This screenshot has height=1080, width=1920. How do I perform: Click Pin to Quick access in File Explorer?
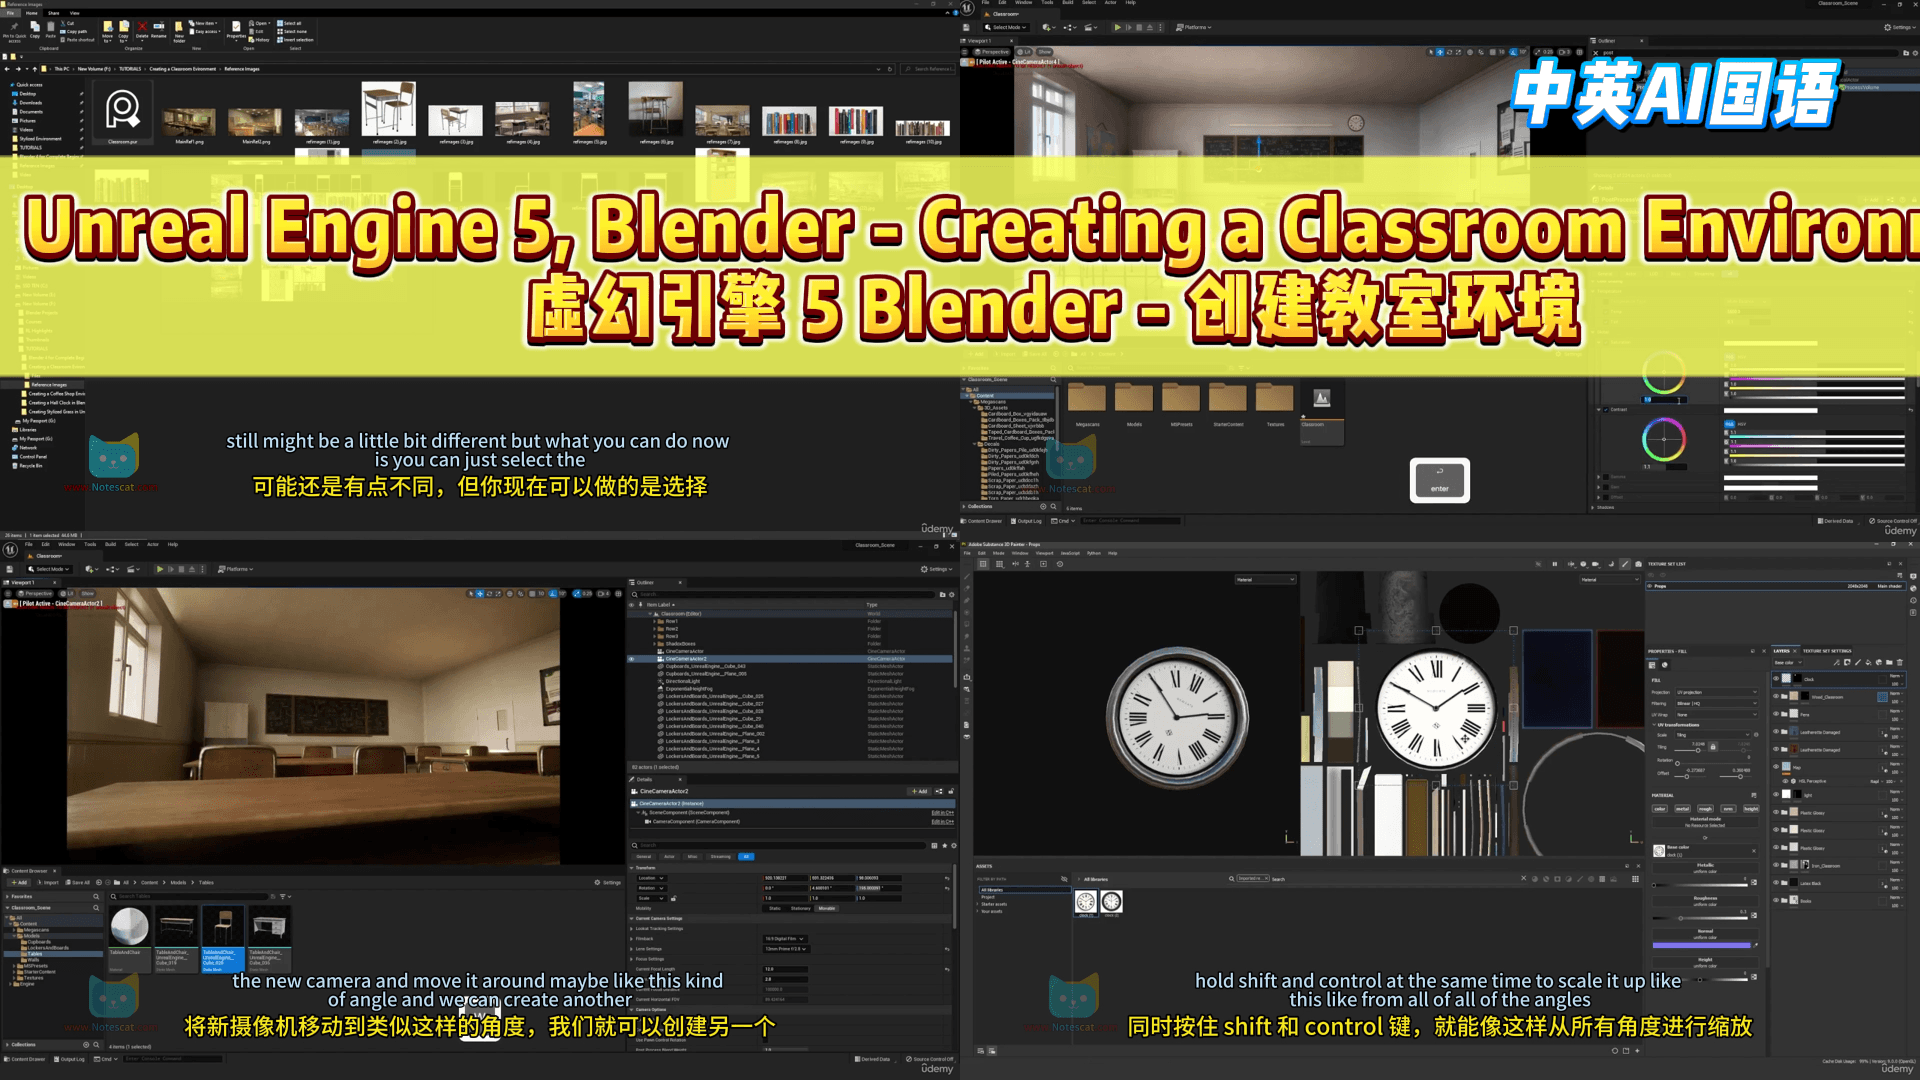coord(15,30)
